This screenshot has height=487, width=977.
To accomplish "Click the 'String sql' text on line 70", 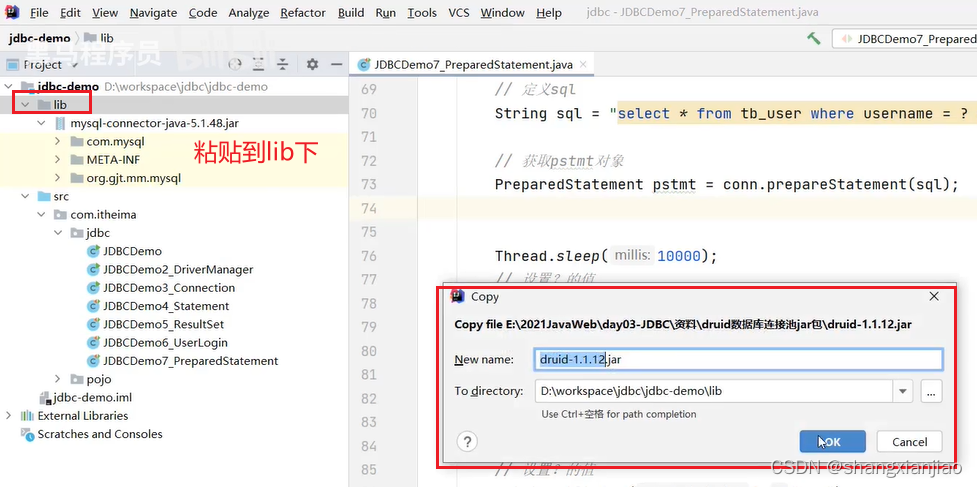I will coord(538,113).
